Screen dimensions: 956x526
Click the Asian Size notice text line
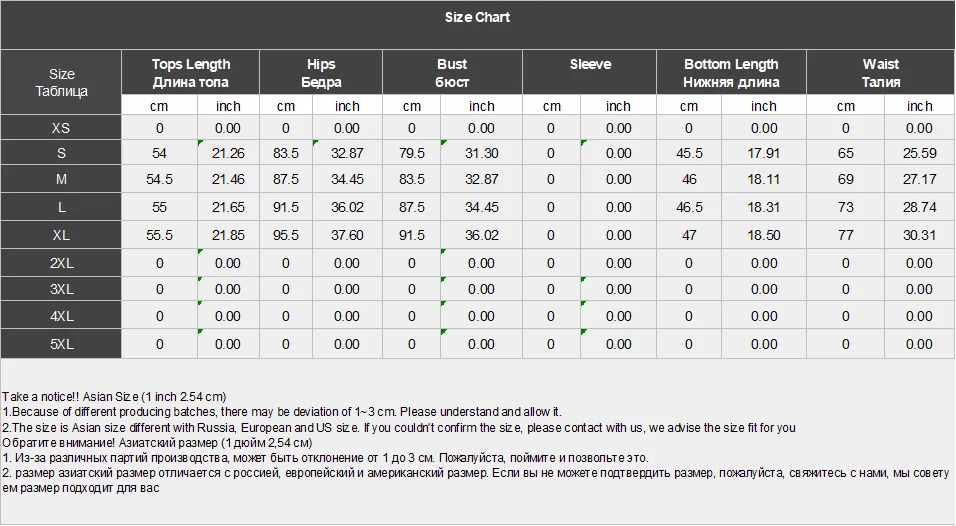click(114, 397)
